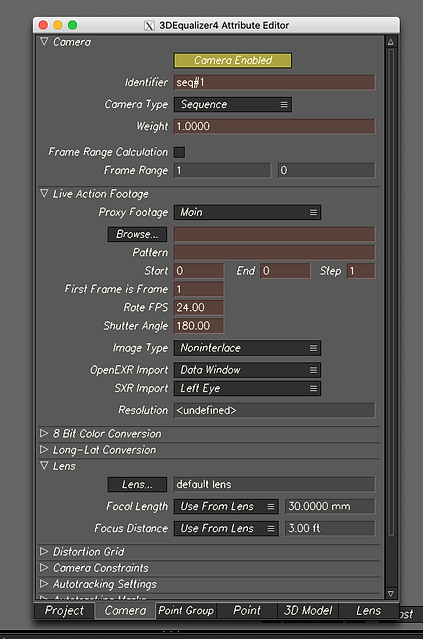Open the Focal Length mode dropdown
The width and height of the screenshot is (423, 639).
click(226, 507)
